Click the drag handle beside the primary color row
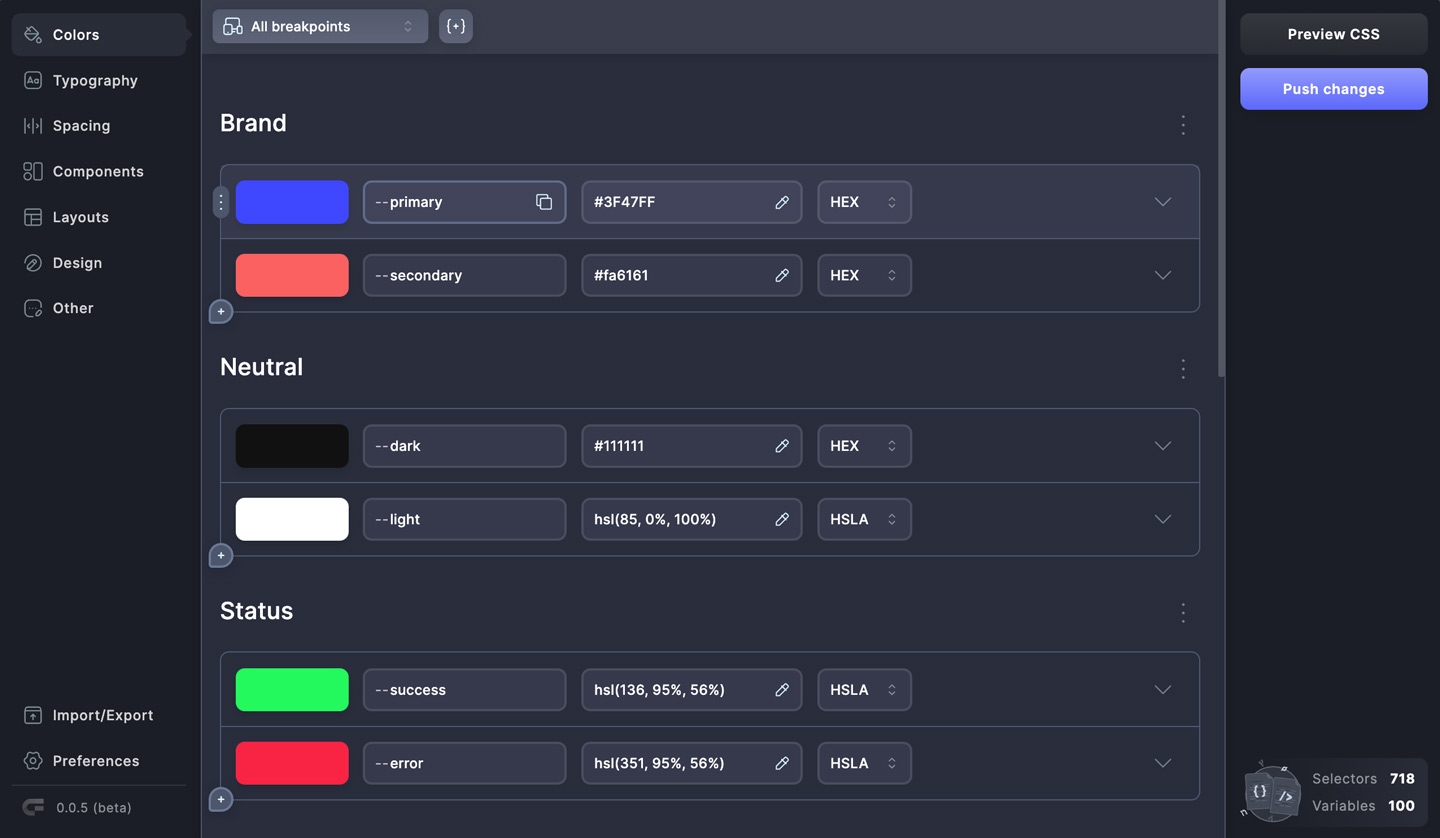Viewport: 1440px width, 838px height. 221,202
